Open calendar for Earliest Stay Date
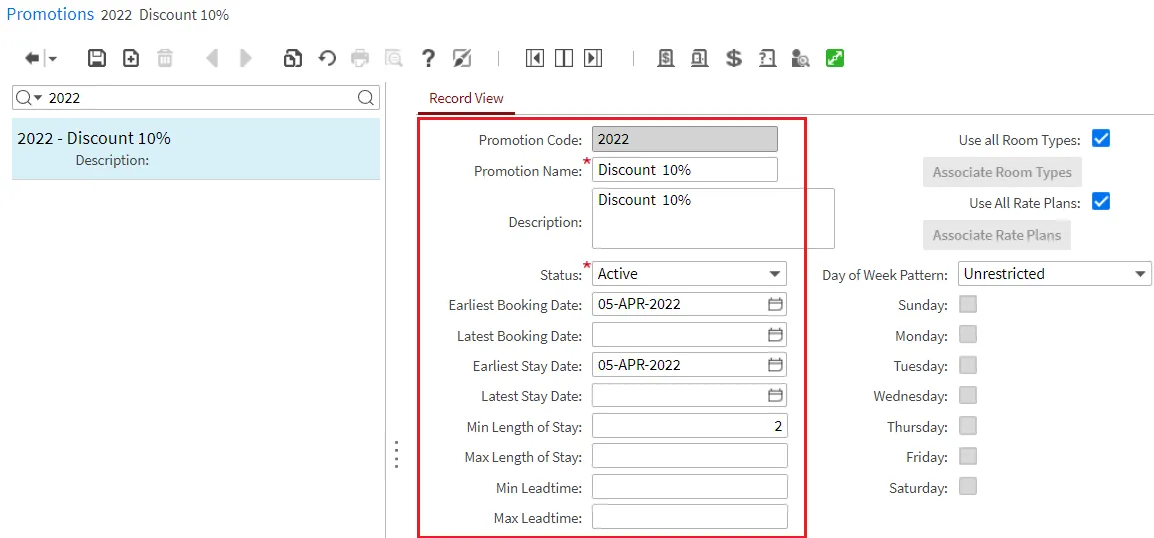This screenshot has width=1154, height=538. tap(775, 364)
